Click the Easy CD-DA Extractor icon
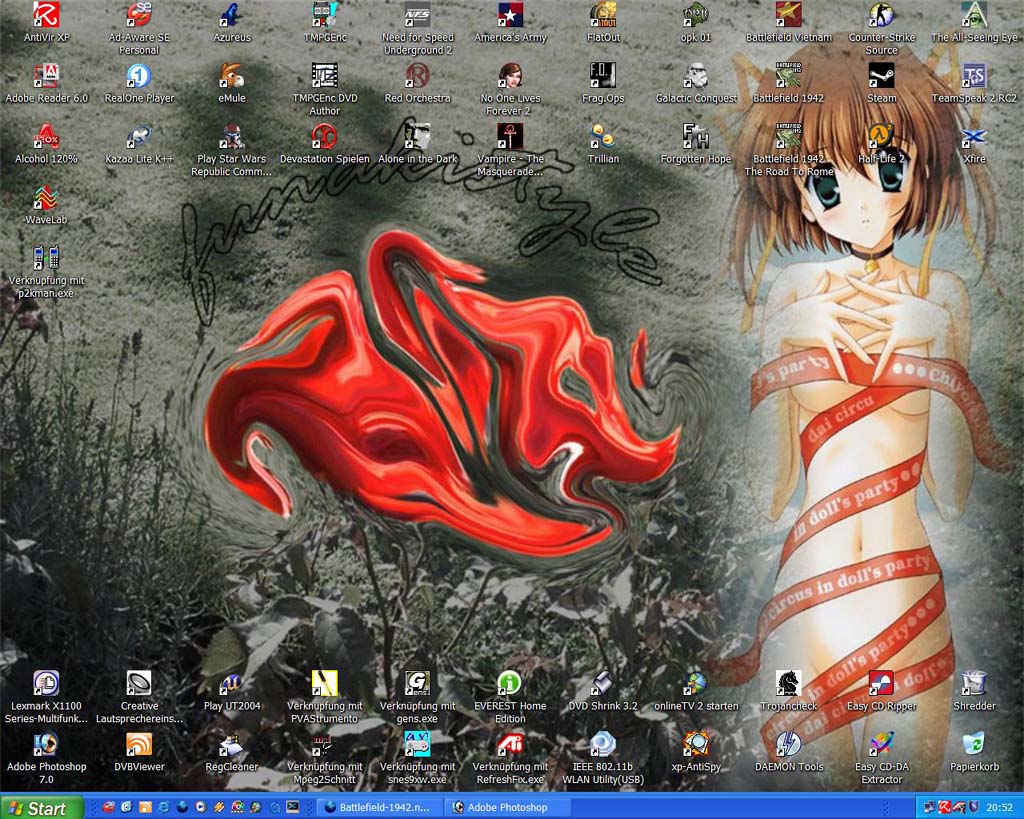Image resolution: width=1024 pixels, height=819 pixels. [x=882, y=744]
